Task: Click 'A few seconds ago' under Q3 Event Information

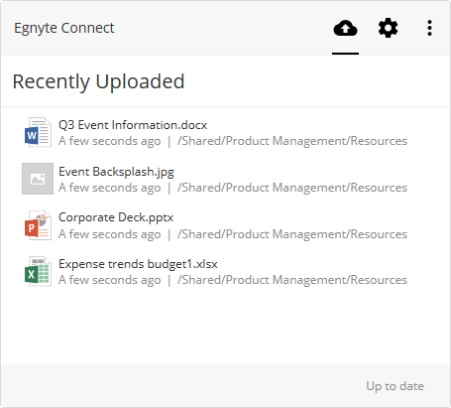Action: point(110,141)
